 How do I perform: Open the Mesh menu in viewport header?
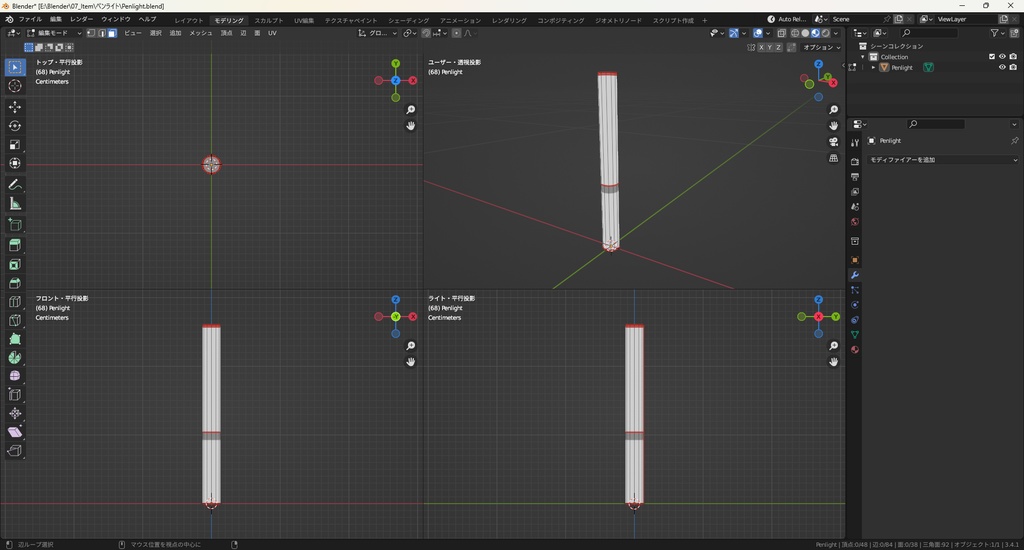[x=200, y=33]
